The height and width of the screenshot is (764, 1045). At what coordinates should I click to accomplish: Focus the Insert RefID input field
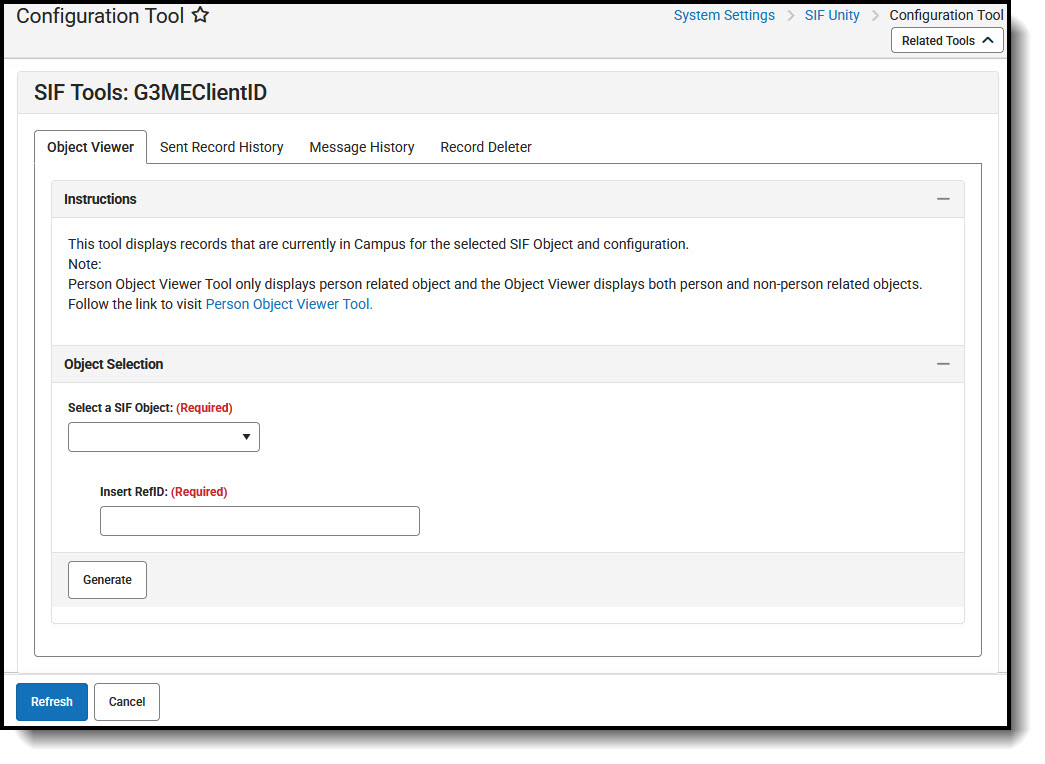(x=259, y=520)
